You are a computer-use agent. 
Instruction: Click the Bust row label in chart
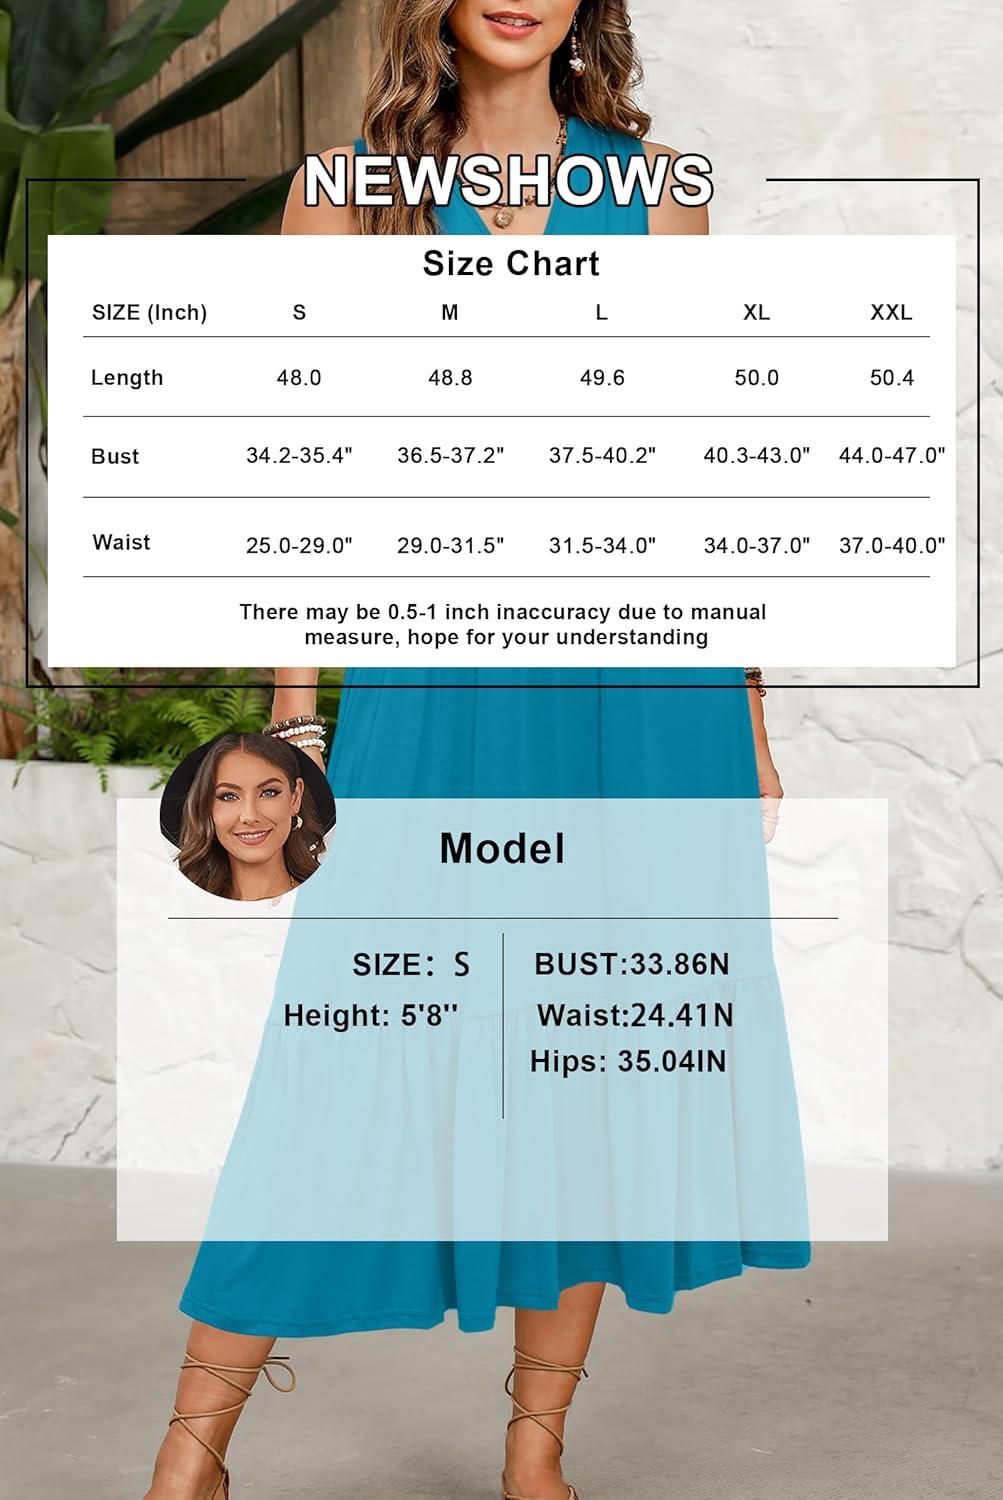115,457
